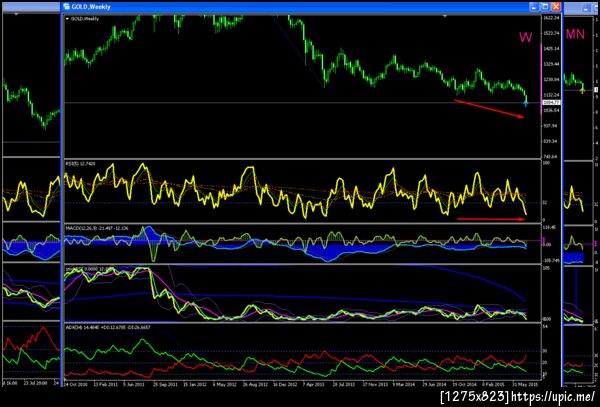Click the GOLD,Weekly title bar text
Viewport: 600px width, 407px height.
(91, 7)
